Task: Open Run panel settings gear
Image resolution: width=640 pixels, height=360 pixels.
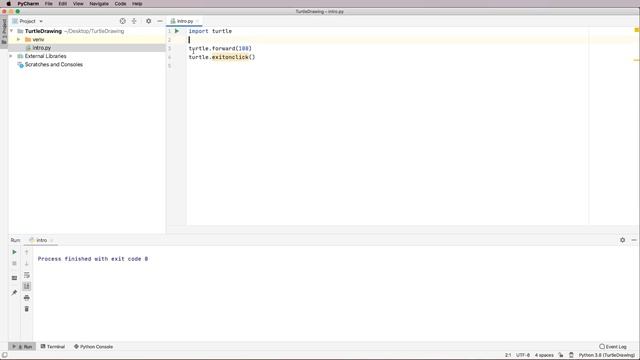Action: click(x=622, y=240)
